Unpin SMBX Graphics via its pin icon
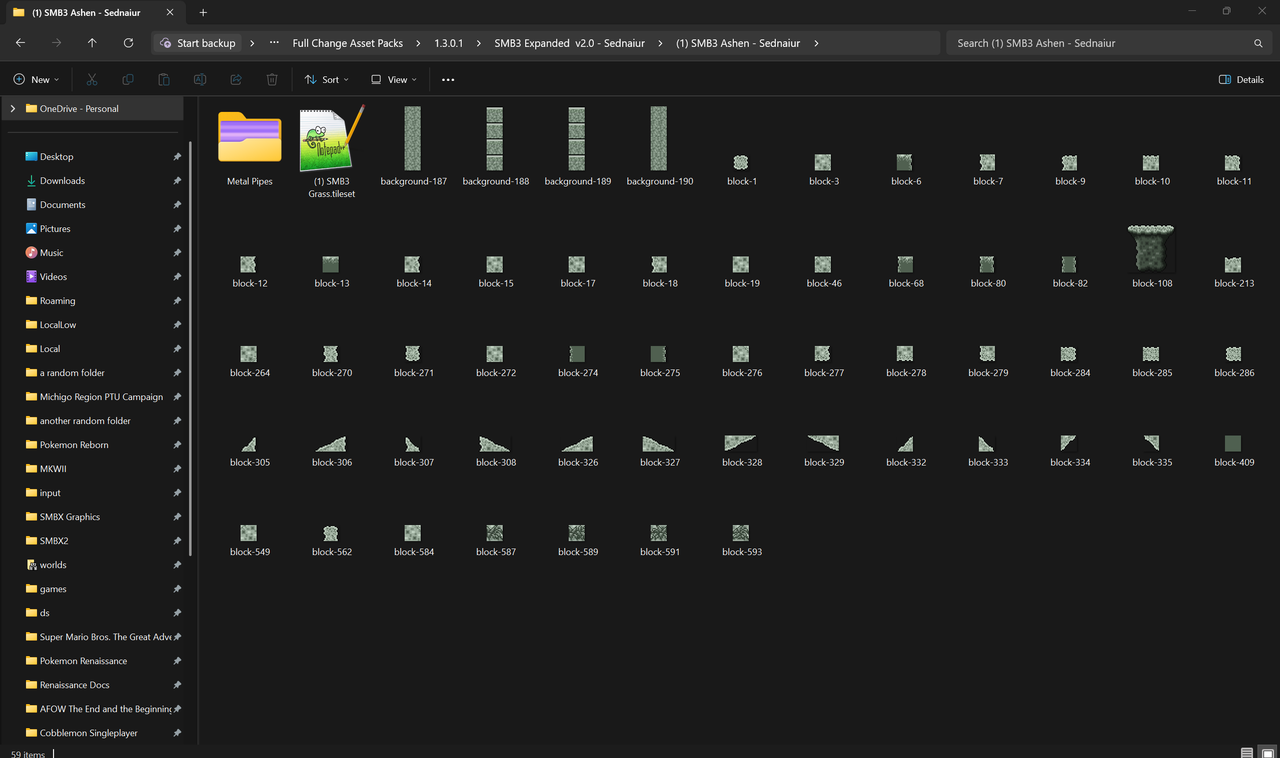This screenshot has height=758, width=1280. (177, 517)
